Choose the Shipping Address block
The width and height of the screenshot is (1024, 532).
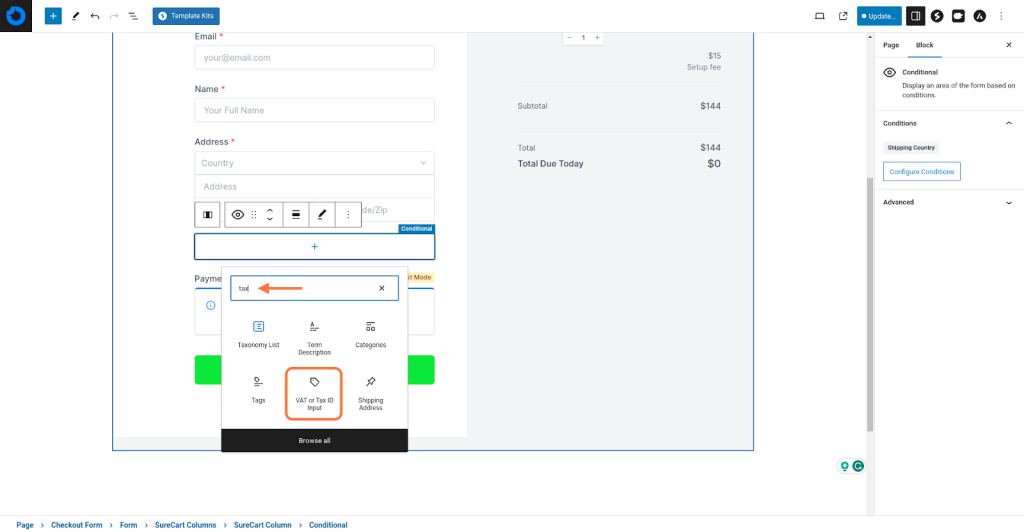coord(370,393)
